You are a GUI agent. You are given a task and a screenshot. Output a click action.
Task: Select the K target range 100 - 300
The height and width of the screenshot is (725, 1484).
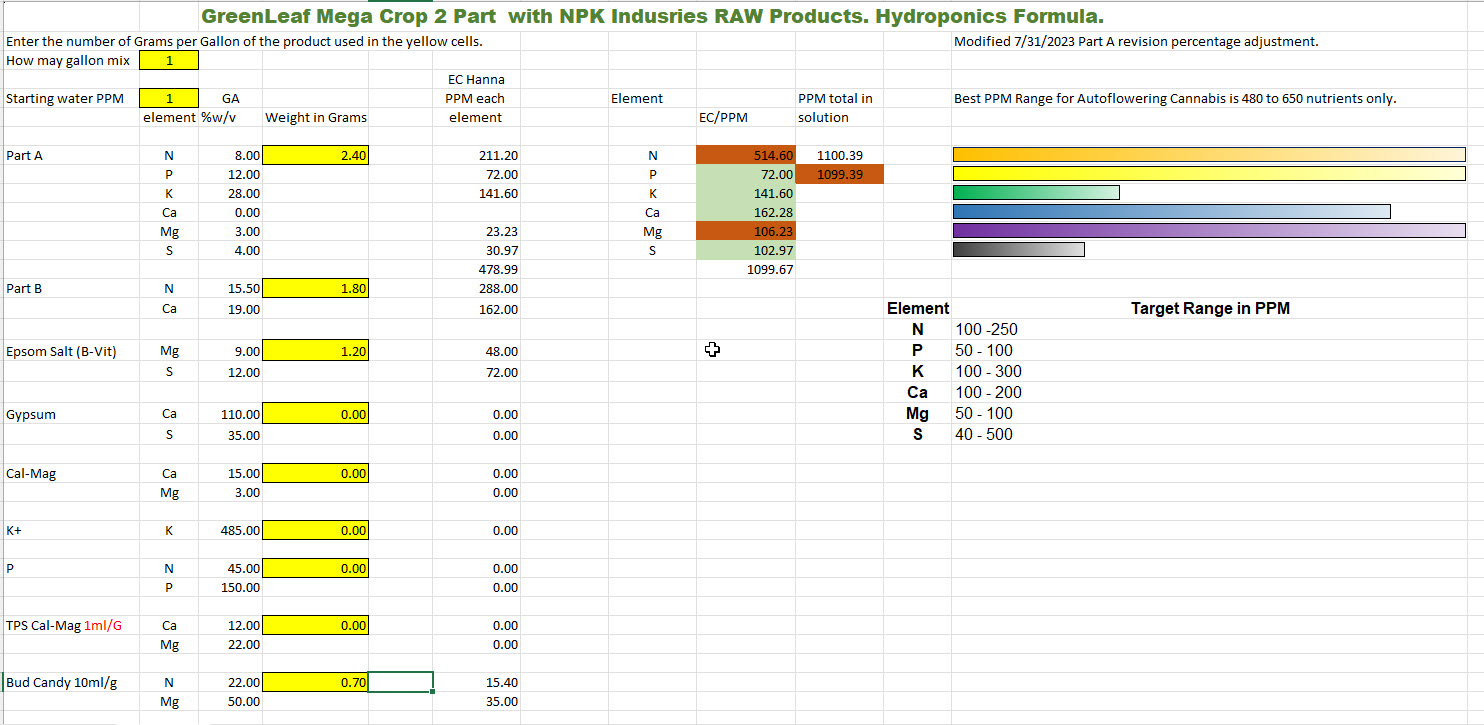tap(989, 372)
